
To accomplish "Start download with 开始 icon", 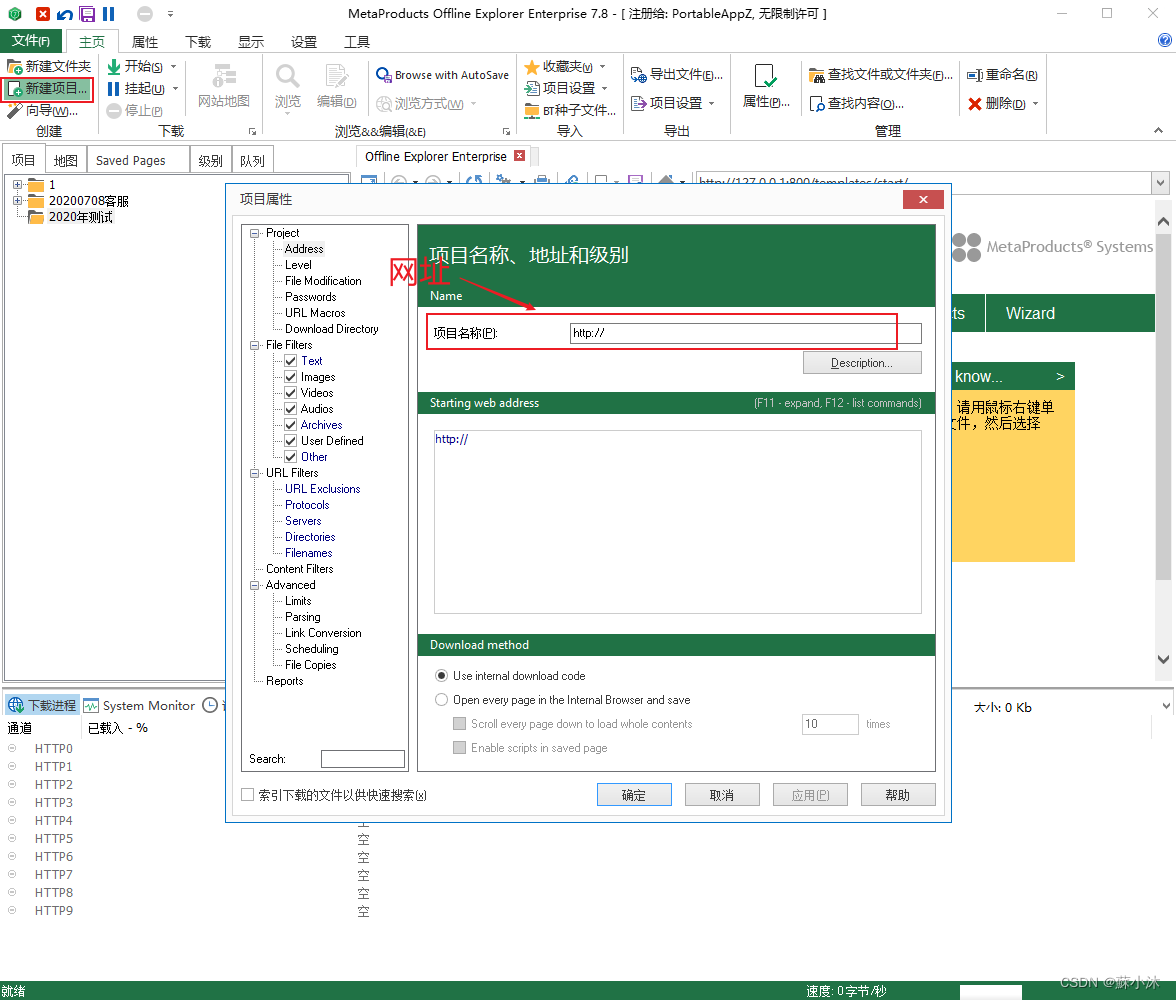I will click(x=114, y=67).
